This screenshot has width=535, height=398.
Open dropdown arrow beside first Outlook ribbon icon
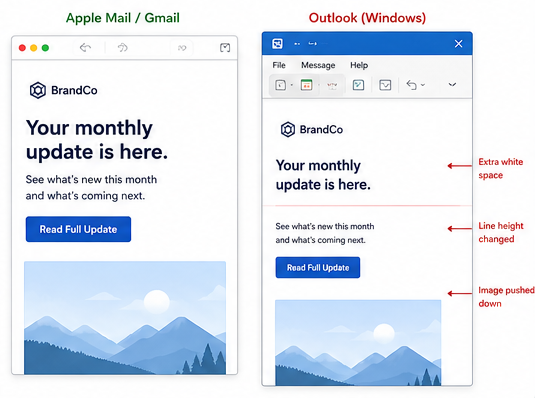click(x=291, y=85)
